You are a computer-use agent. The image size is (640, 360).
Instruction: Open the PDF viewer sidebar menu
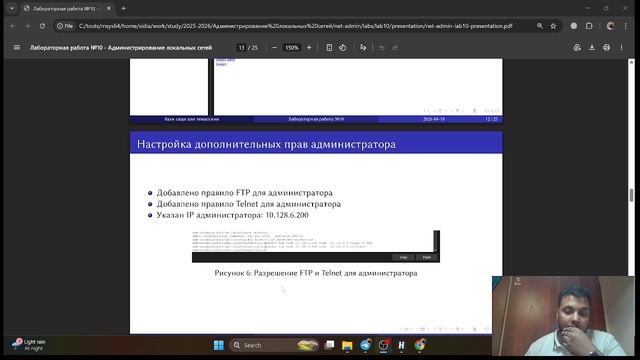pos(17,48)
